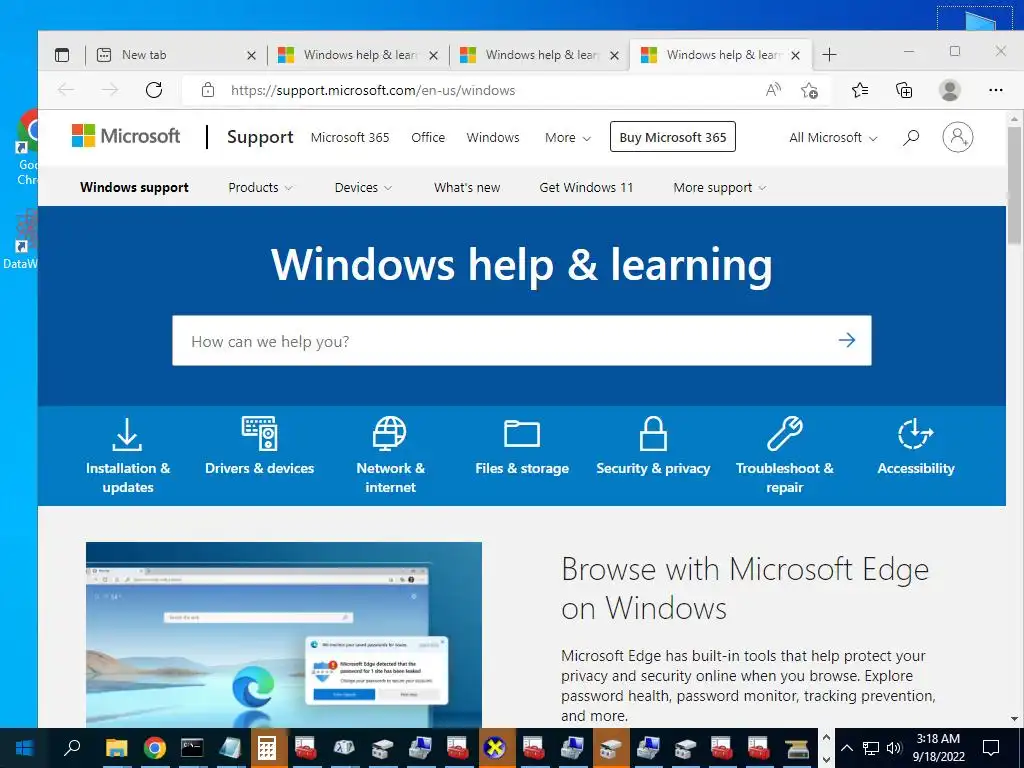Screen dimensions: 1024x768
Task: Open Edge Settings and more menu
Action: [995, 90]
